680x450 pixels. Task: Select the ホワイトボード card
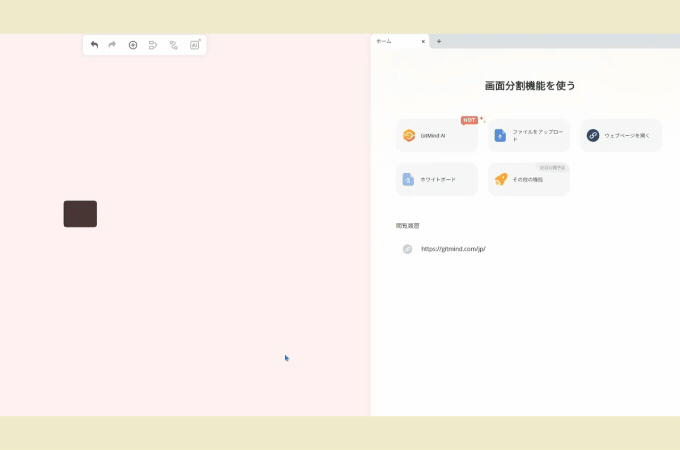[x=436, y=179]
